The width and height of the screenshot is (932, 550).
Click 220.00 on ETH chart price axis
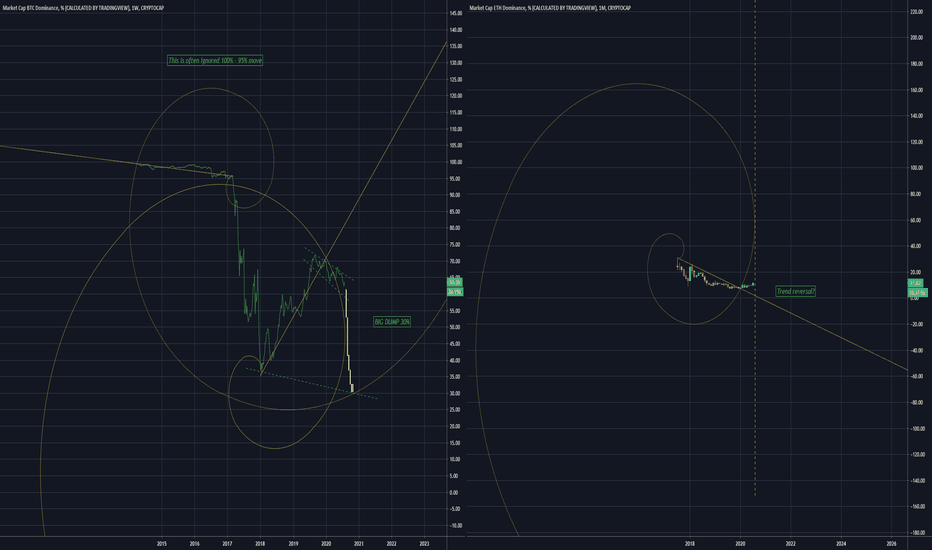point(917,11)
